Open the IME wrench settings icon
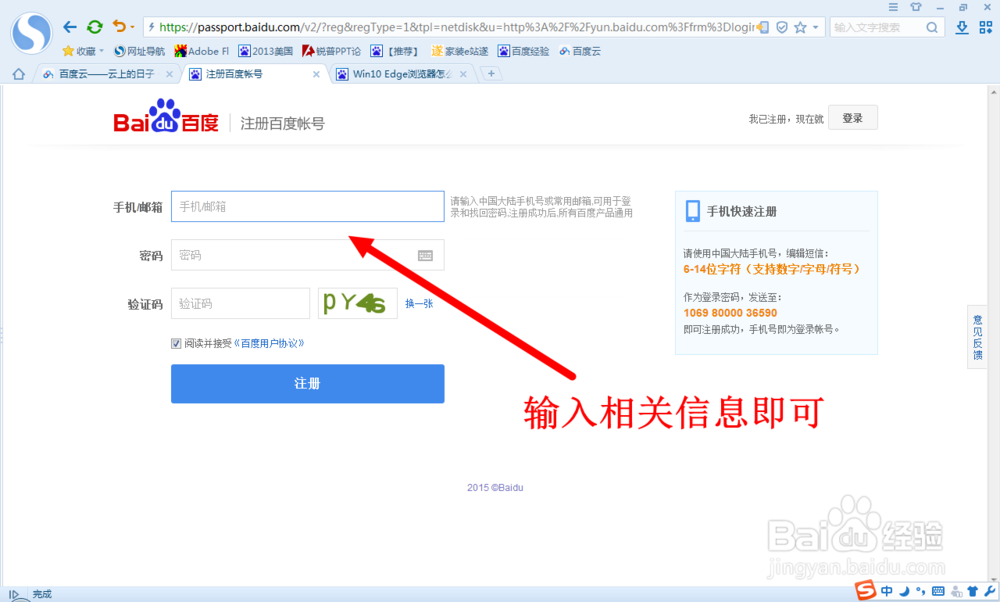Image resolution: width=1000 pixels, height=602 pixels. click(x=990, y=591)
